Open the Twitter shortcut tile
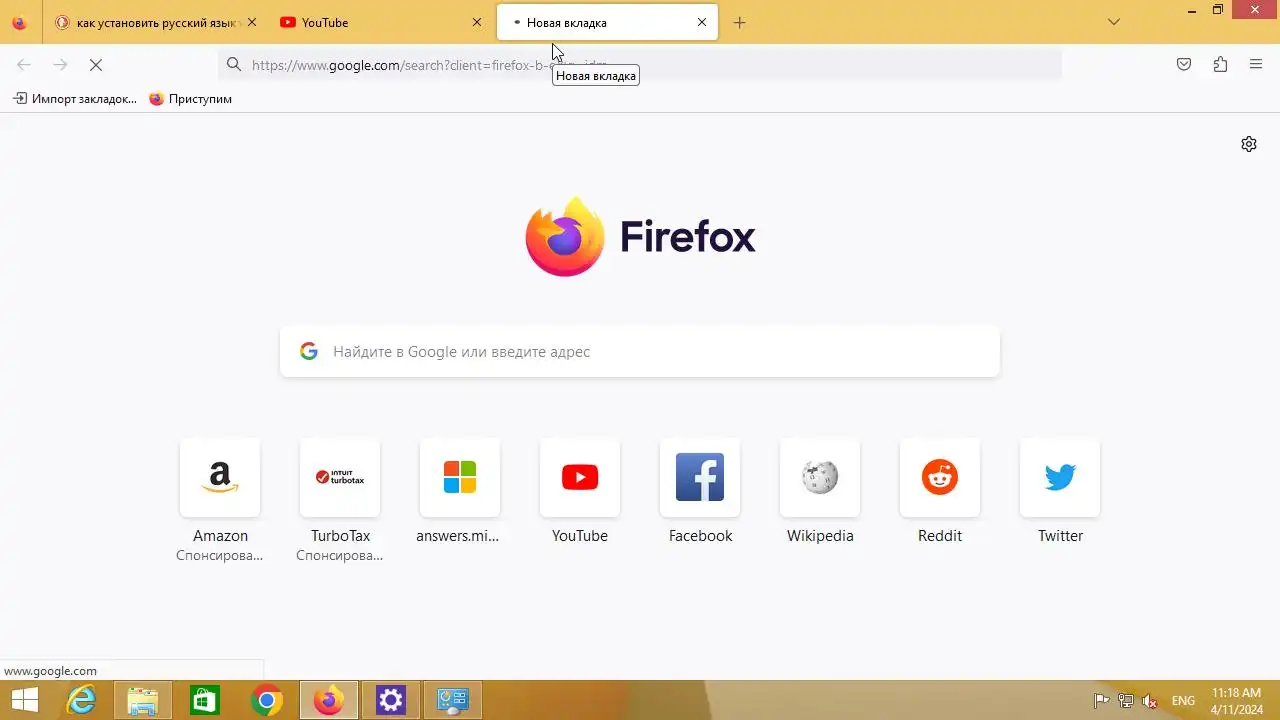The width and height of the screenshot is (1280, 720). point(1060,478)
